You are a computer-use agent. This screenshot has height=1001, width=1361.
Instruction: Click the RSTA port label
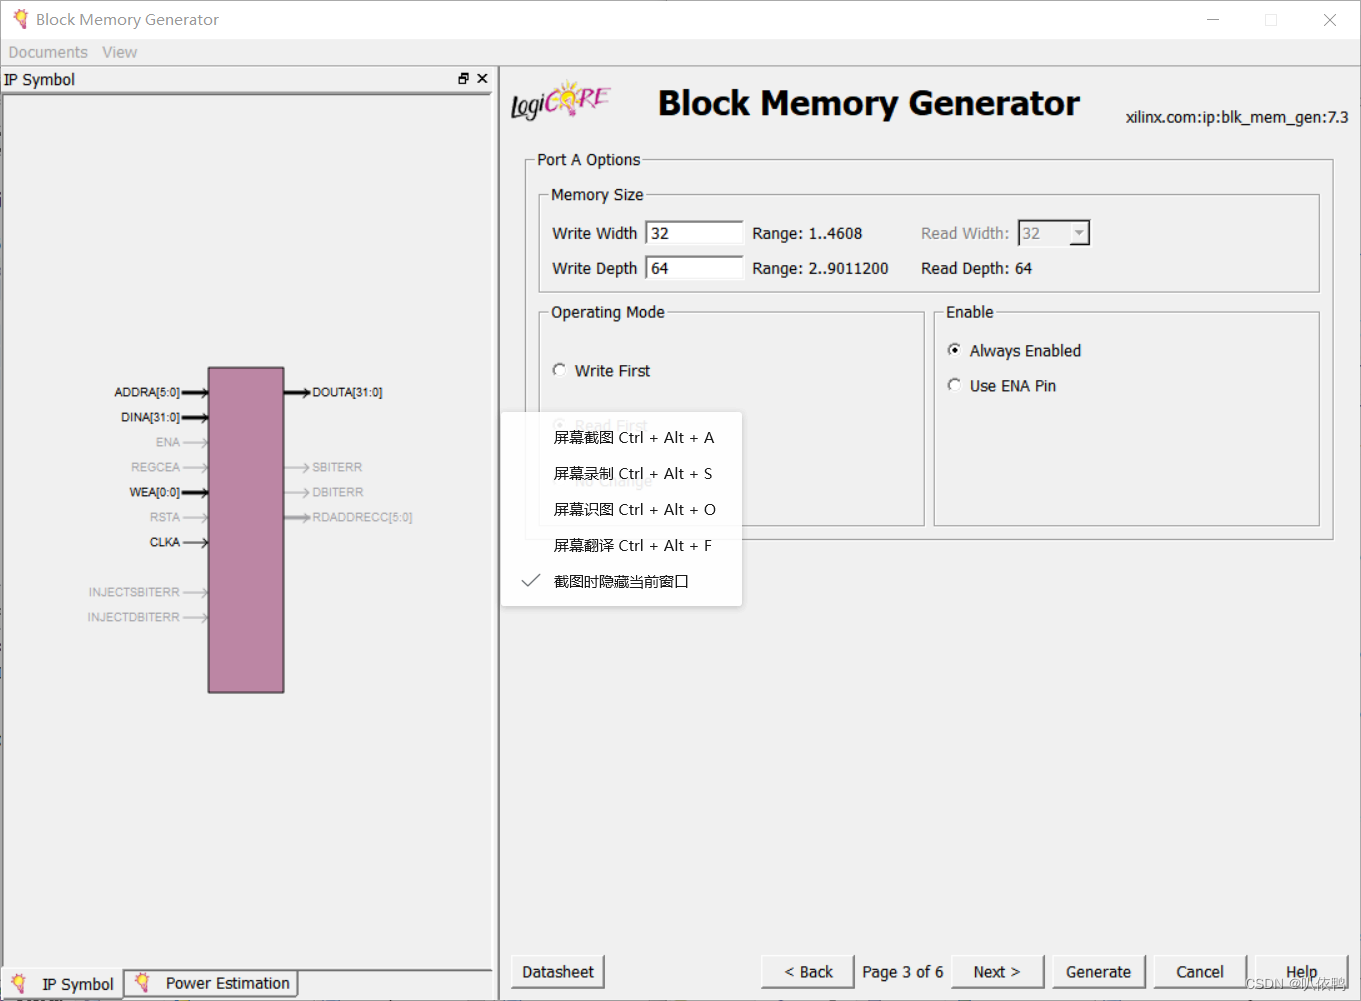point(165,517)
